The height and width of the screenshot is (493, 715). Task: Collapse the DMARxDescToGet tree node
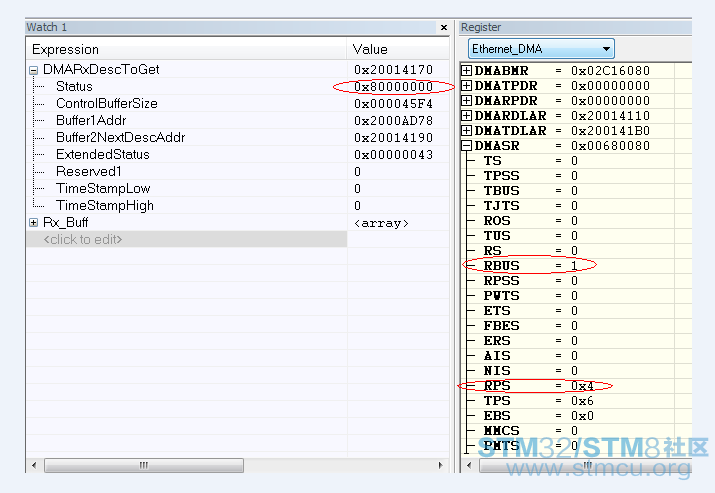point(33,70)
